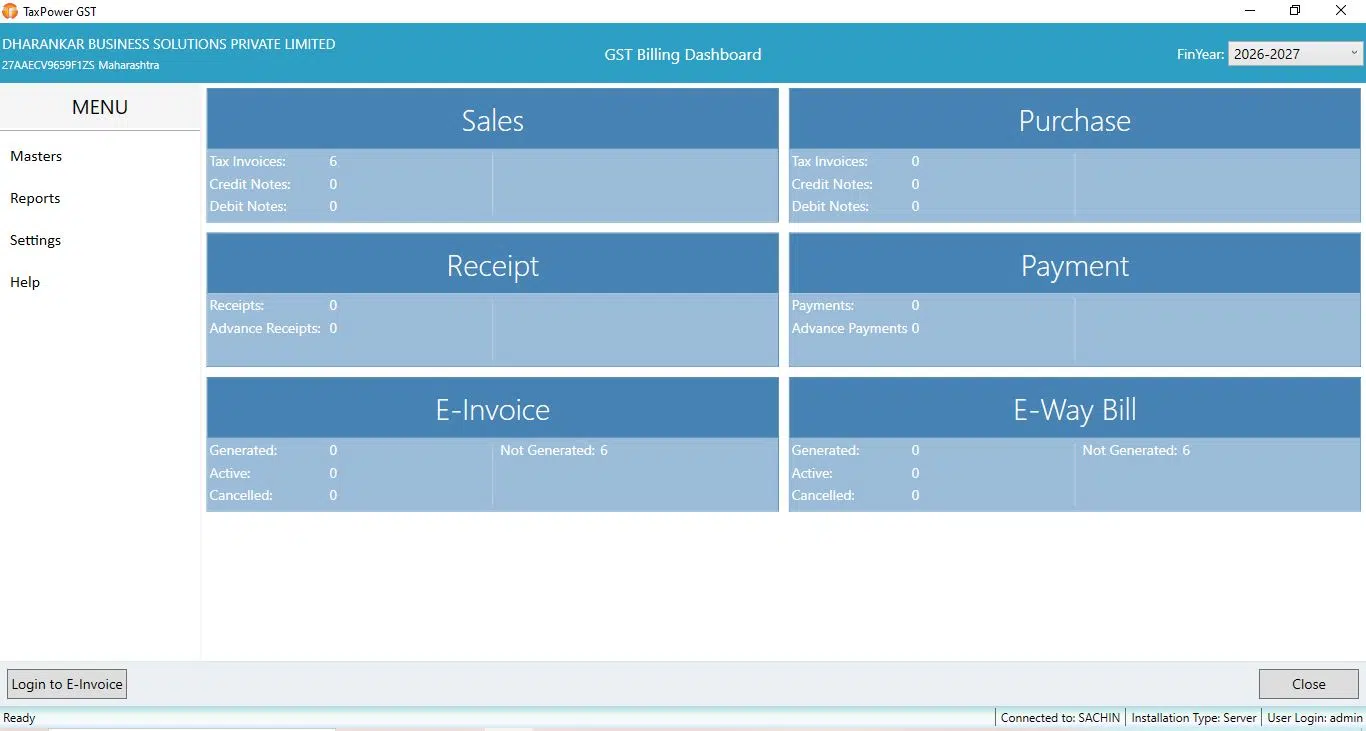Open the Purchase tile header
Viewport: 1366px width, 731px height.
[1075, 120]
